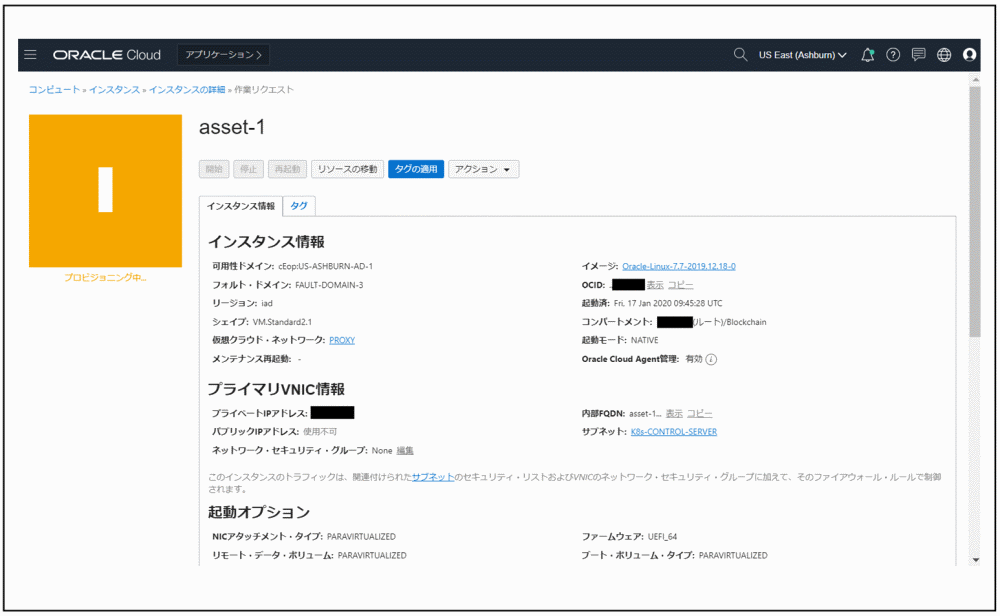Open the サブネット link in the traffic note
Image resolution: width=1000 pixels, height=616 pixels.
coord(433,477)
